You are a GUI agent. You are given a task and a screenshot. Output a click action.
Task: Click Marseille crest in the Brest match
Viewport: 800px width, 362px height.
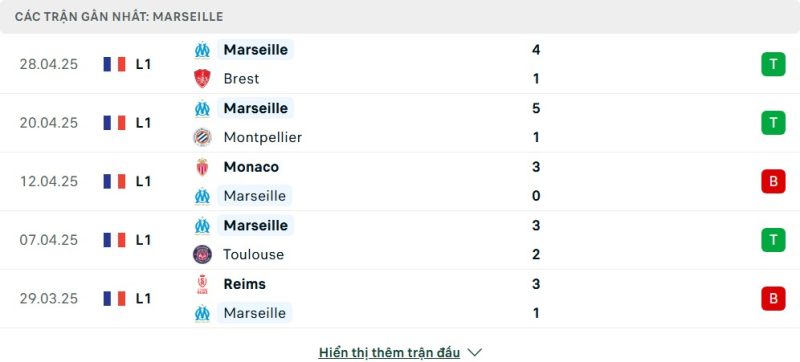pyautogui.click(x=203, y=50)
